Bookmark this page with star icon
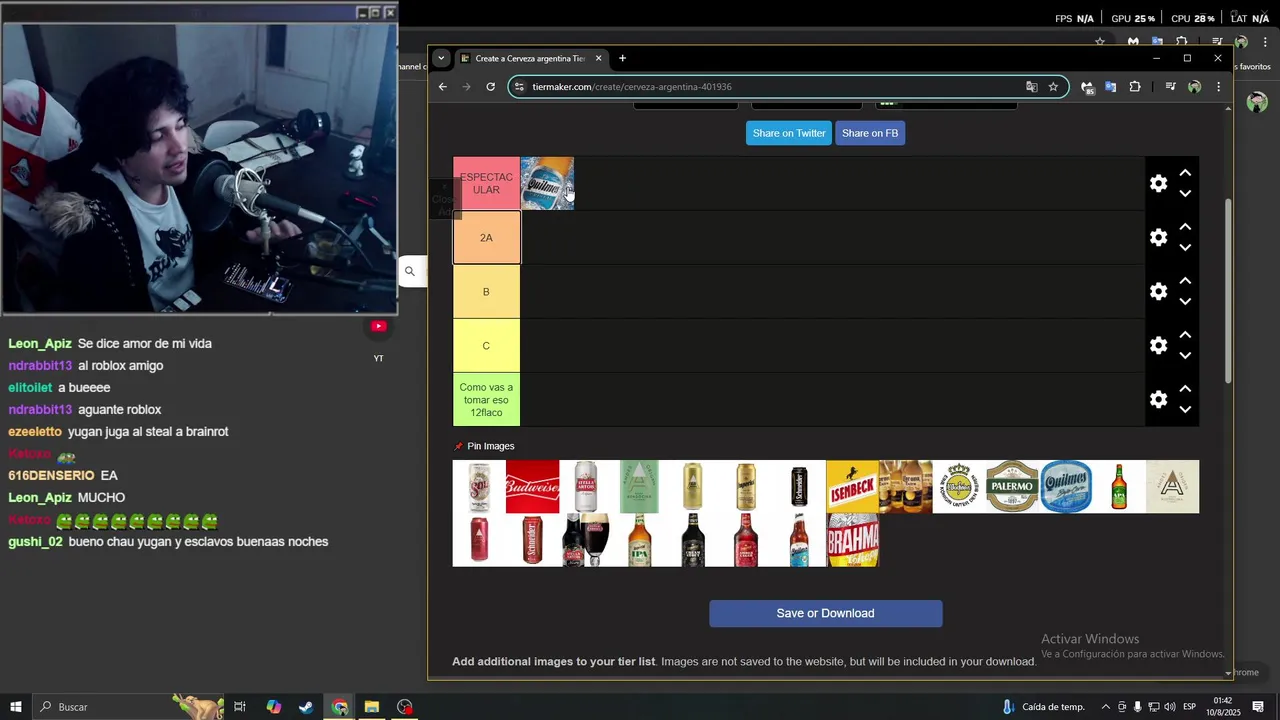 pos(1053,87)
